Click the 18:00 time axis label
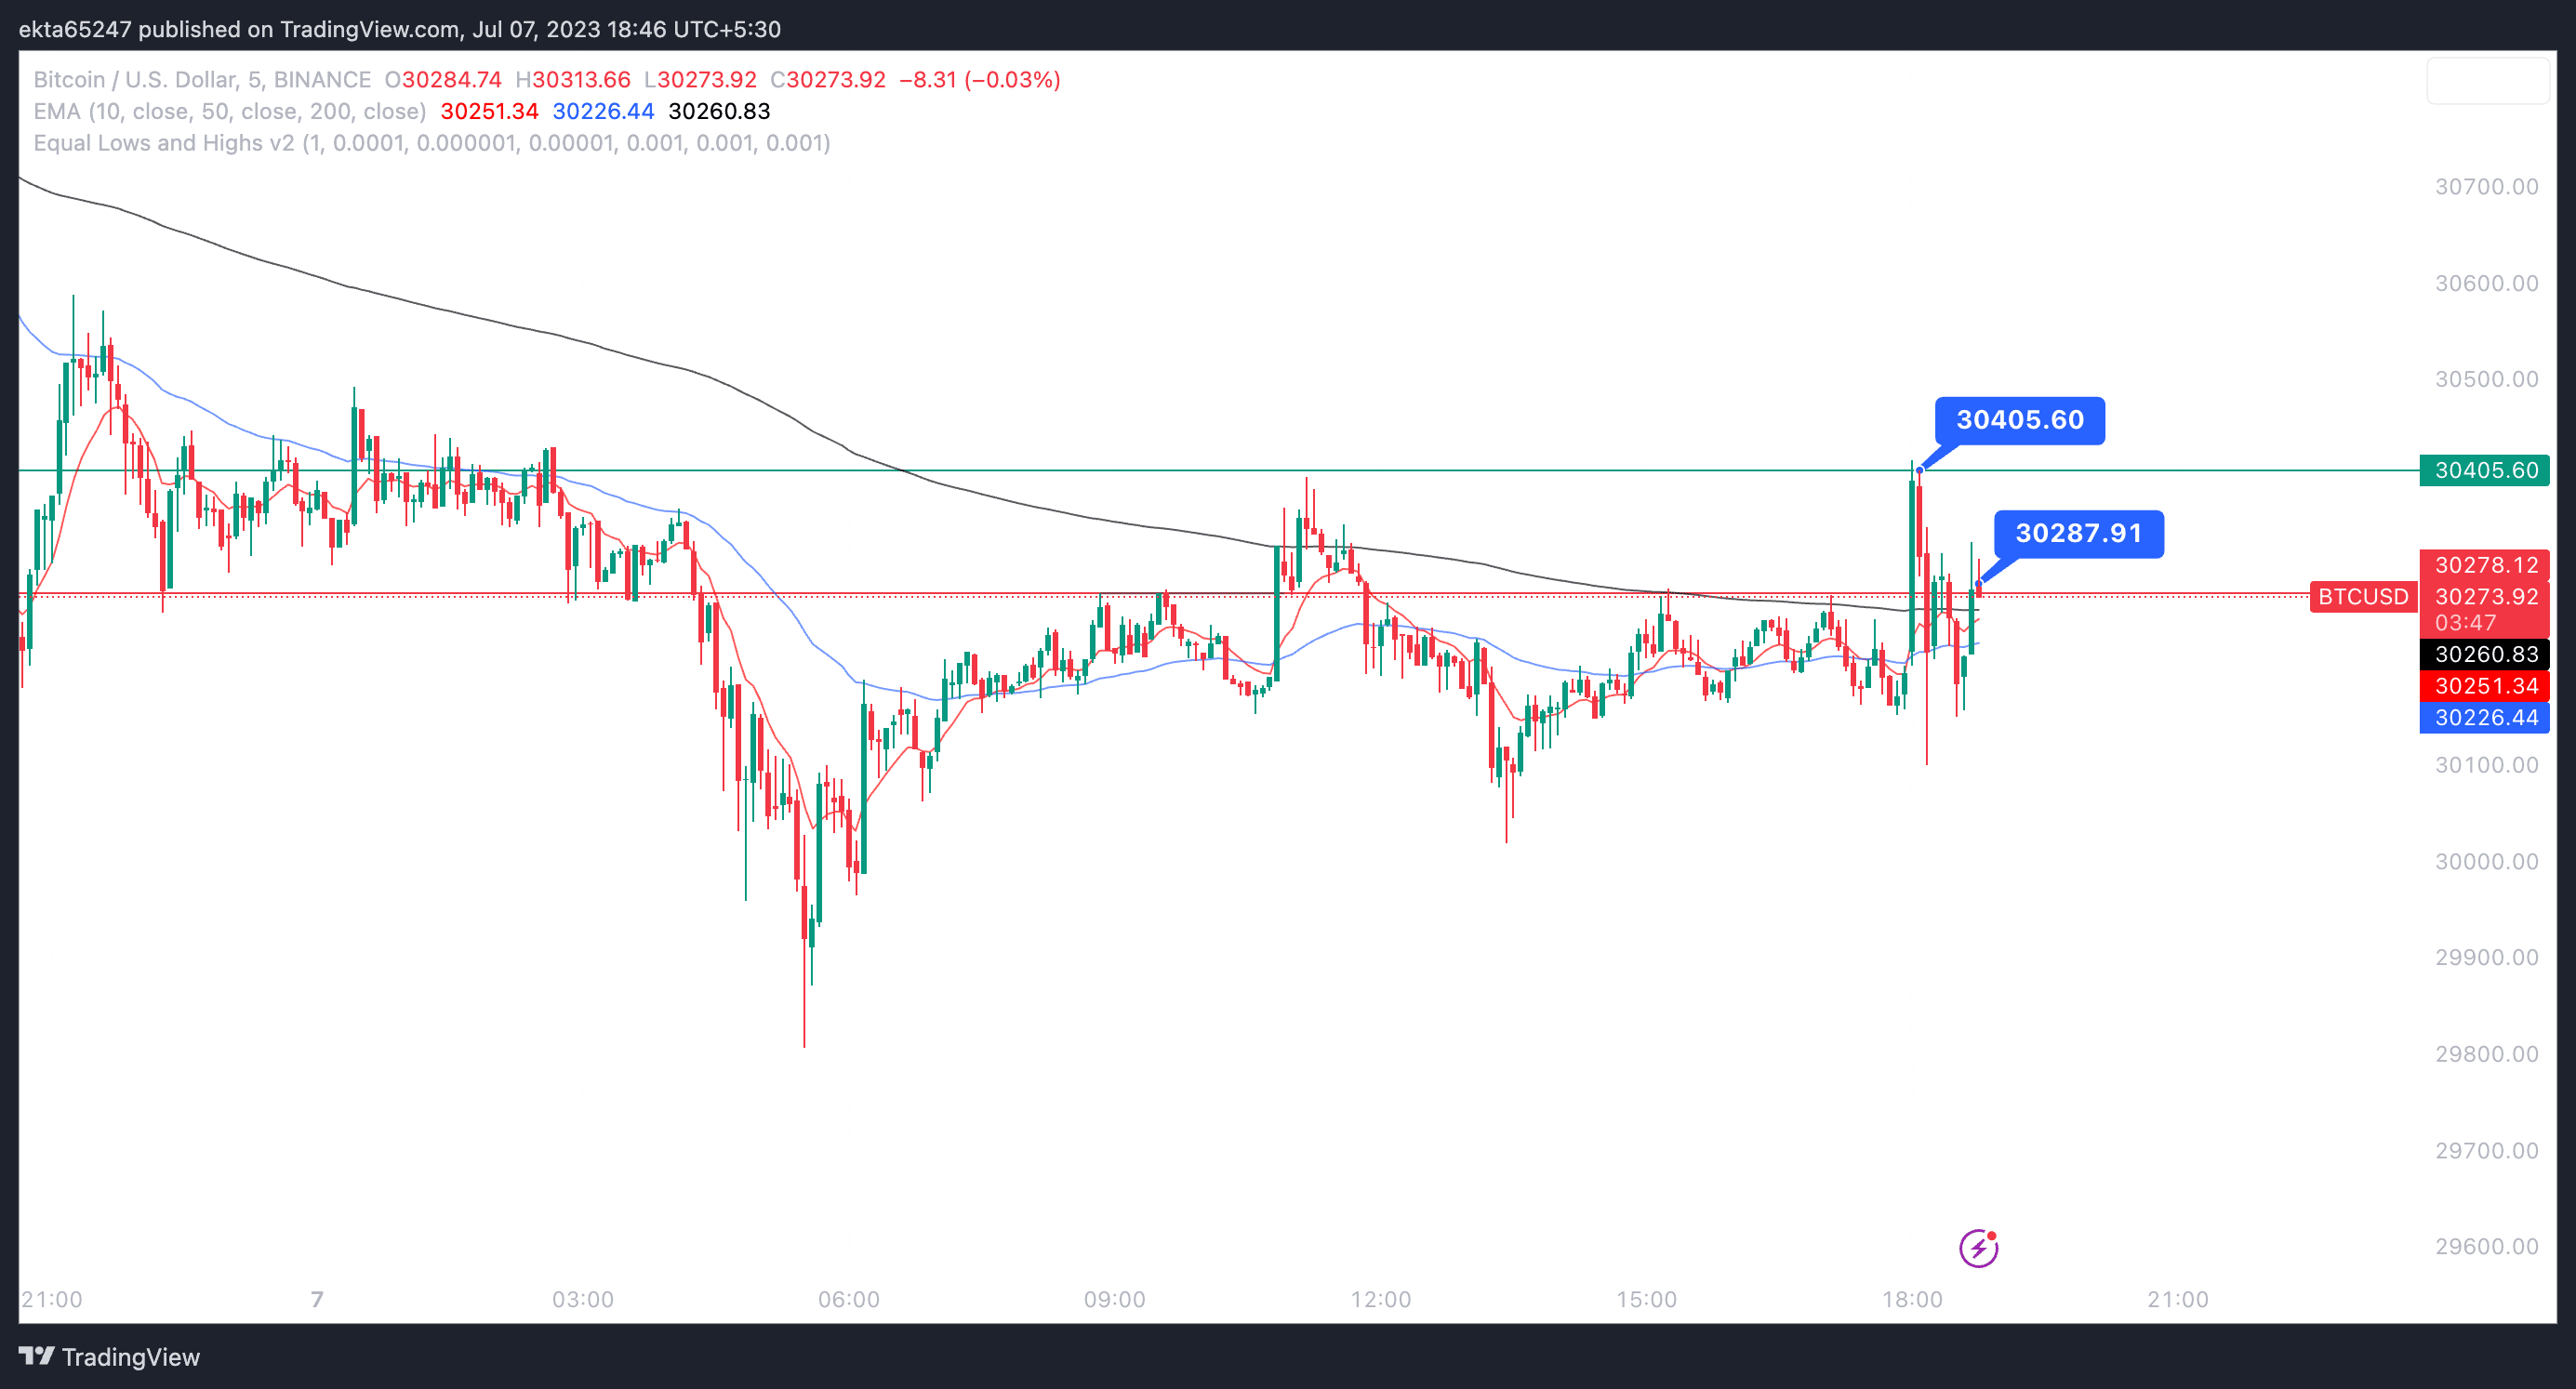The image size is (2576, 1389). (x=1913, y=1300)
